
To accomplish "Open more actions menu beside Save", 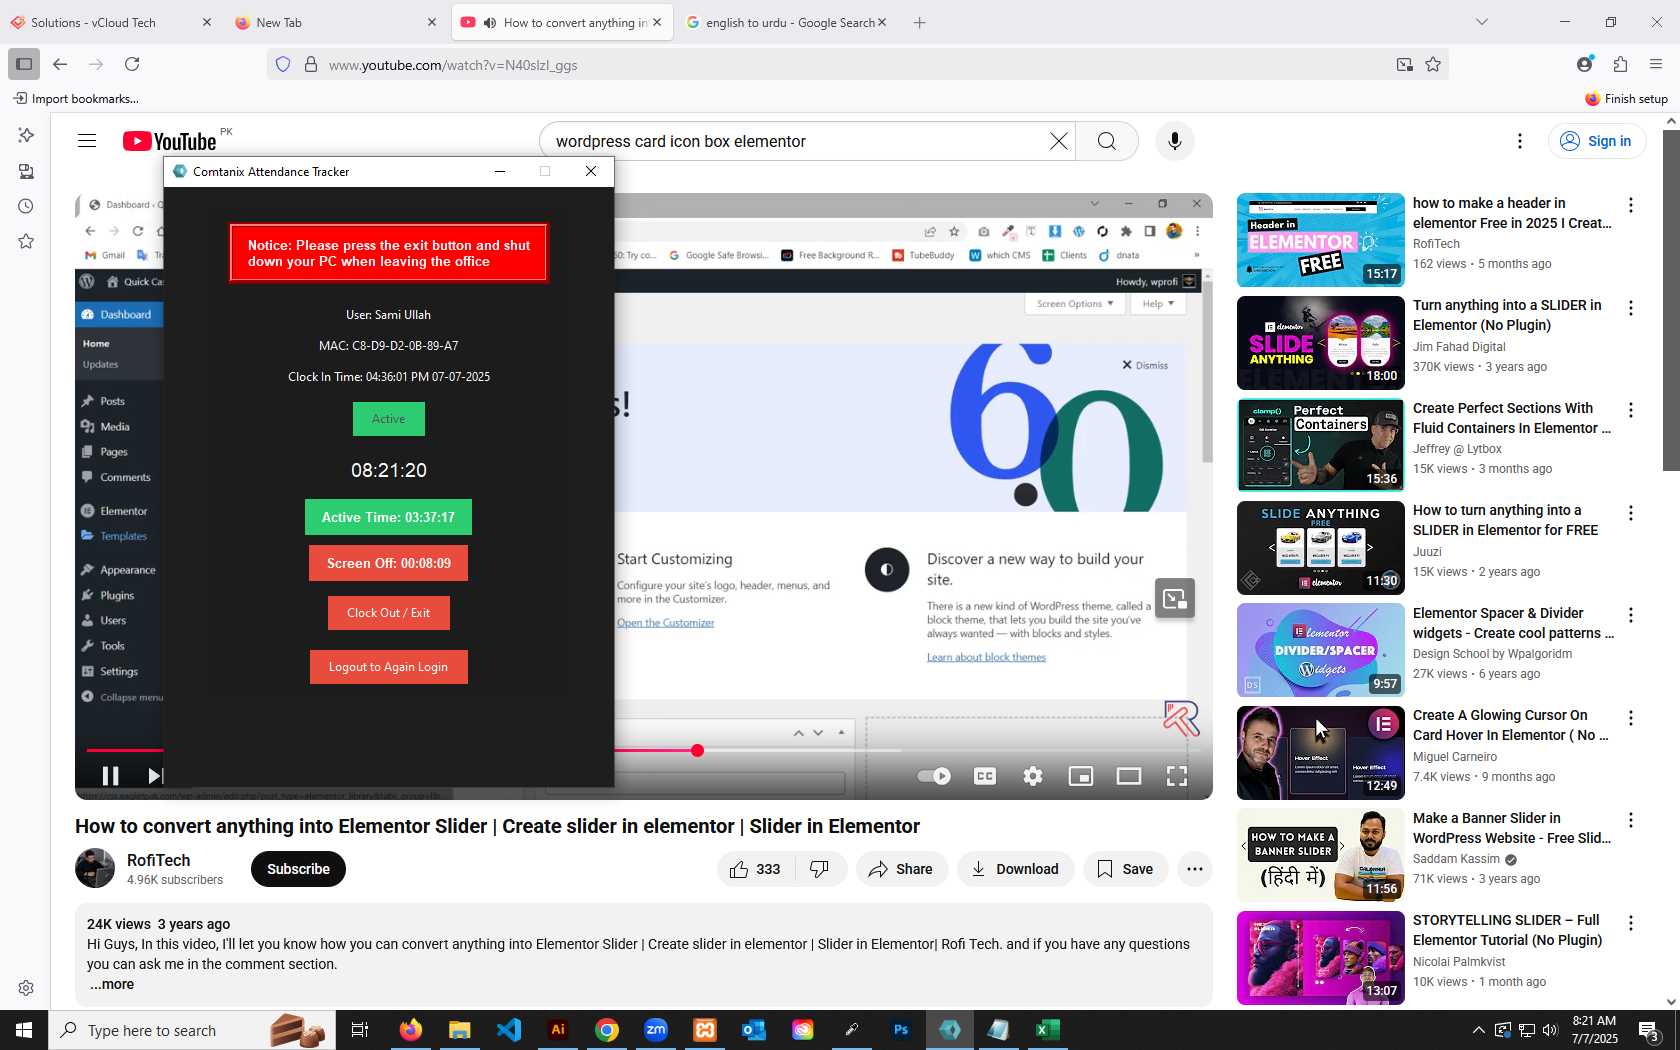I will (x=1195, y=869).
